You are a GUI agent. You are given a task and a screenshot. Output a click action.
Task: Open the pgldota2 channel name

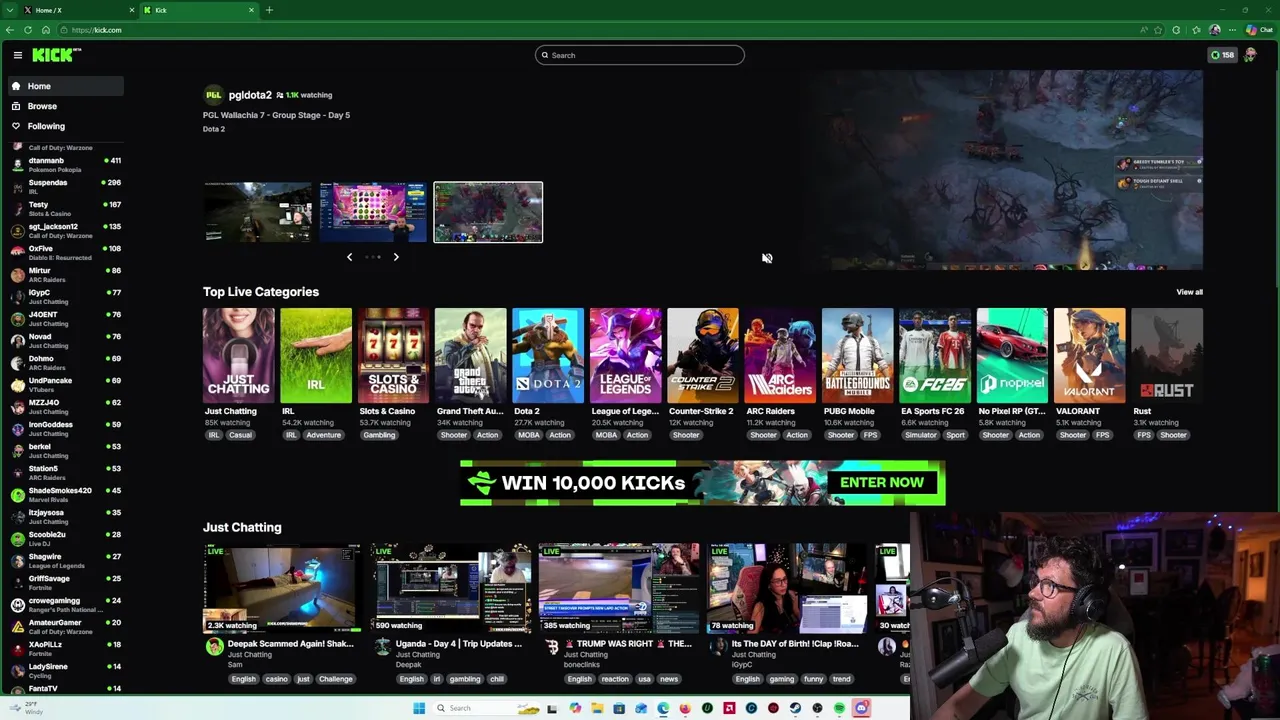click(x=250, y=95)
